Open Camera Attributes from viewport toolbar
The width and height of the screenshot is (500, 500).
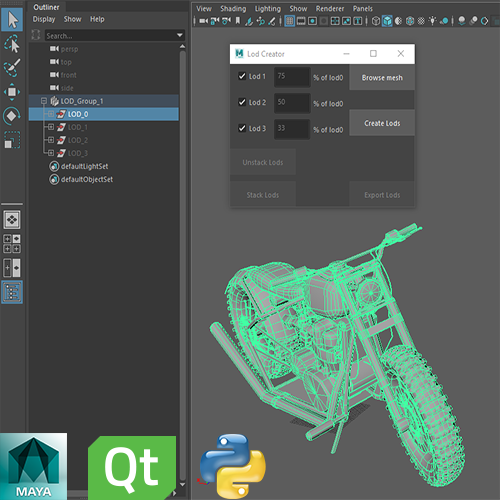pyautogui.click(x=226, y=21)
